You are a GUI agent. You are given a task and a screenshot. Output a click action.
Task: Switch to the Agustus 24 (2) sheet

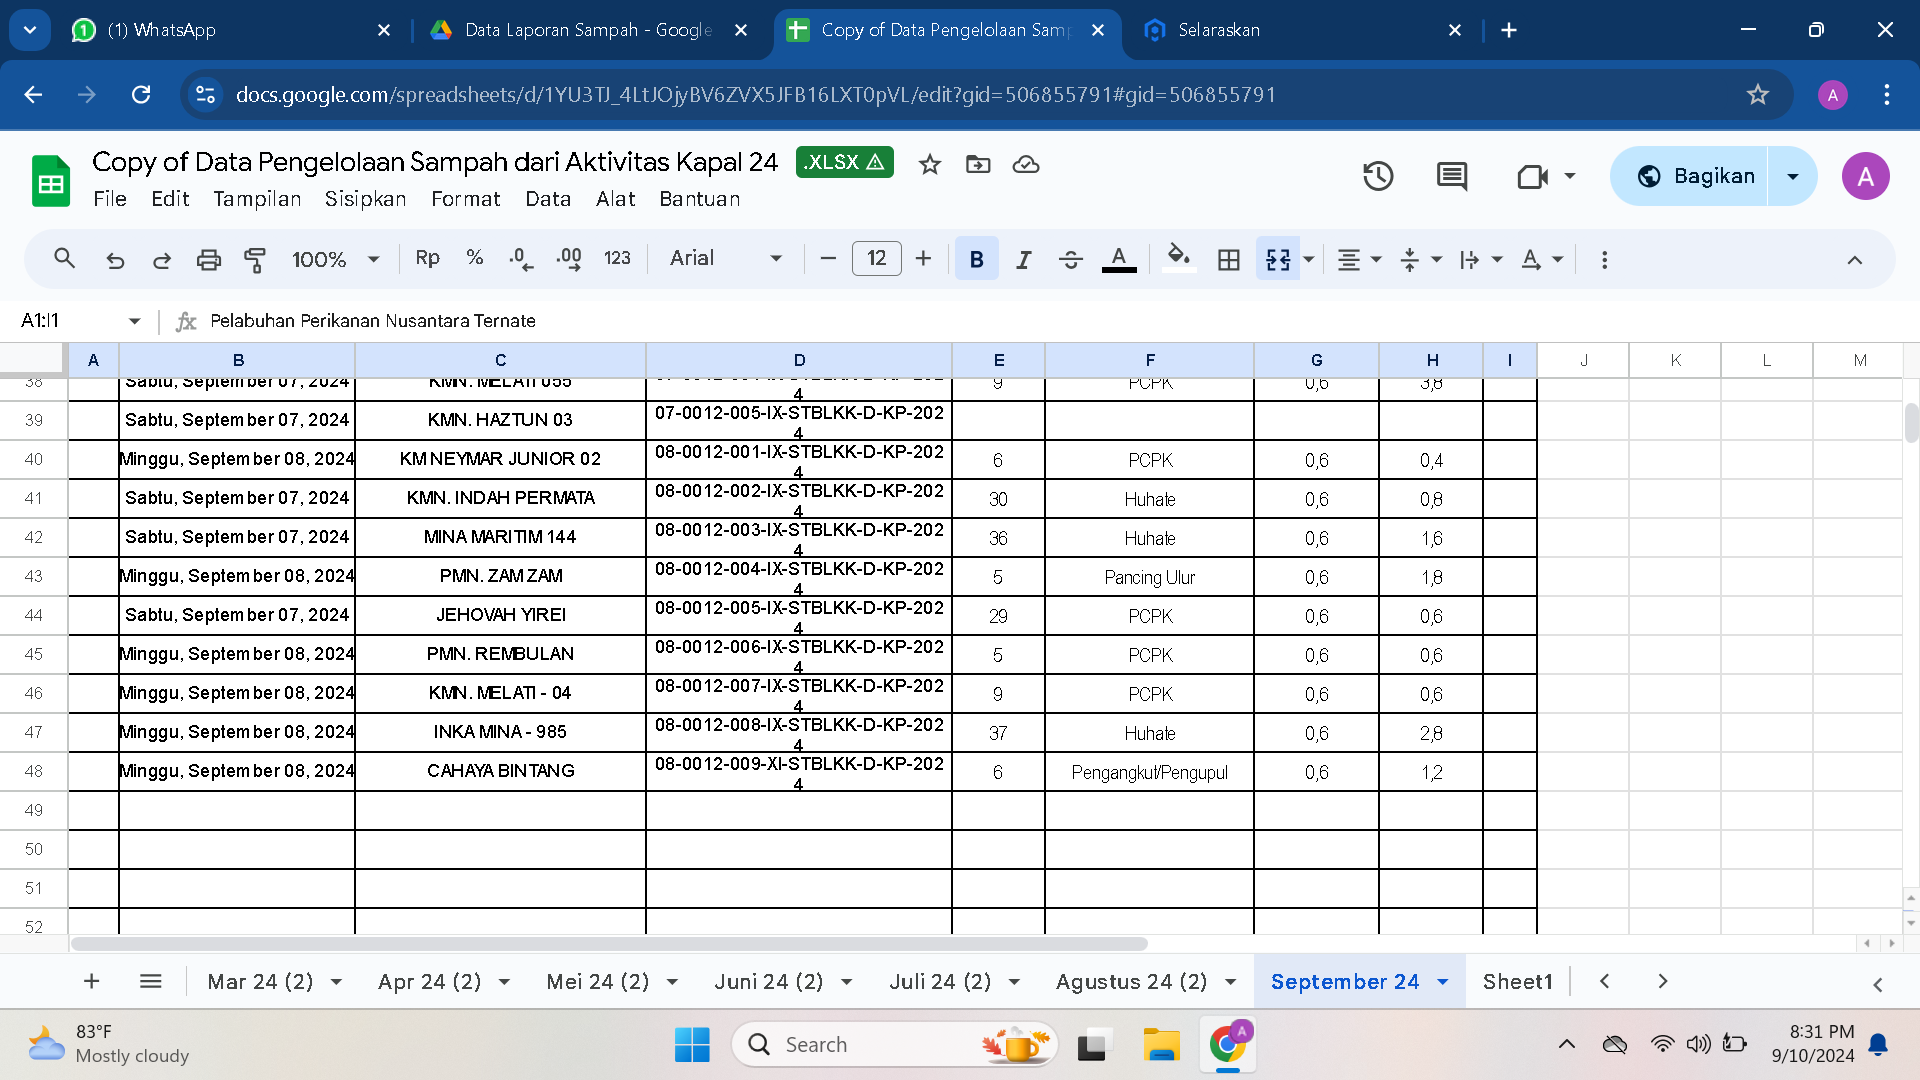[1131, 981]
